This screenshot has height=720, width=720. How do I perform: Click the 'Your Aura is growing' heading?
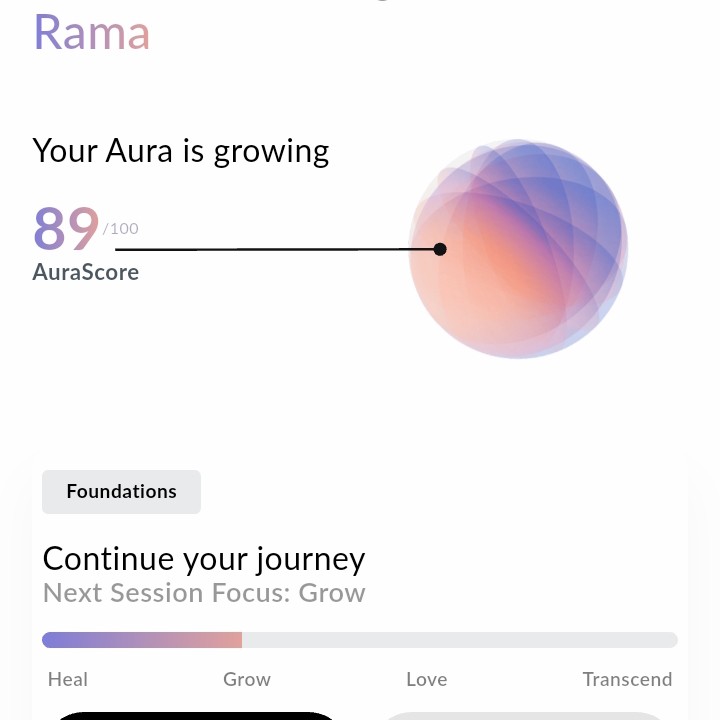point(181,151)
